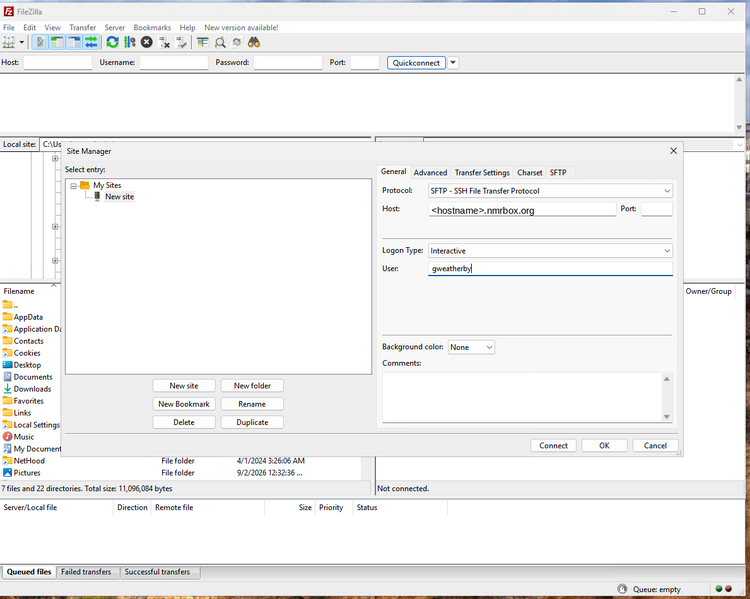Toggle local directory tree display icon
The image size is (750, 599).
tap(57, 43)
